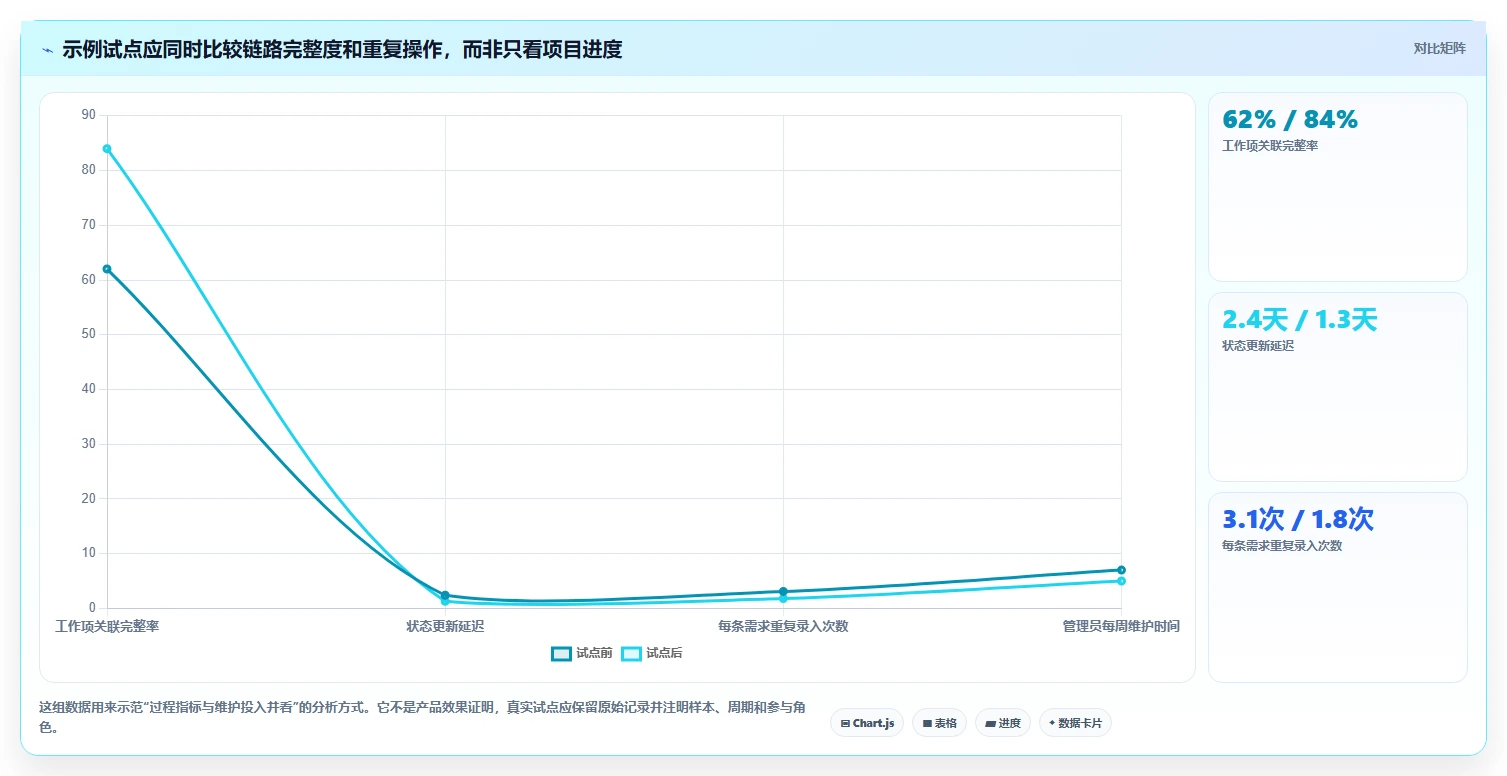The image size is (1507, 776).
Task: Click 试点后 point above 管理员每周维护时间
Action: point(1121,581)
